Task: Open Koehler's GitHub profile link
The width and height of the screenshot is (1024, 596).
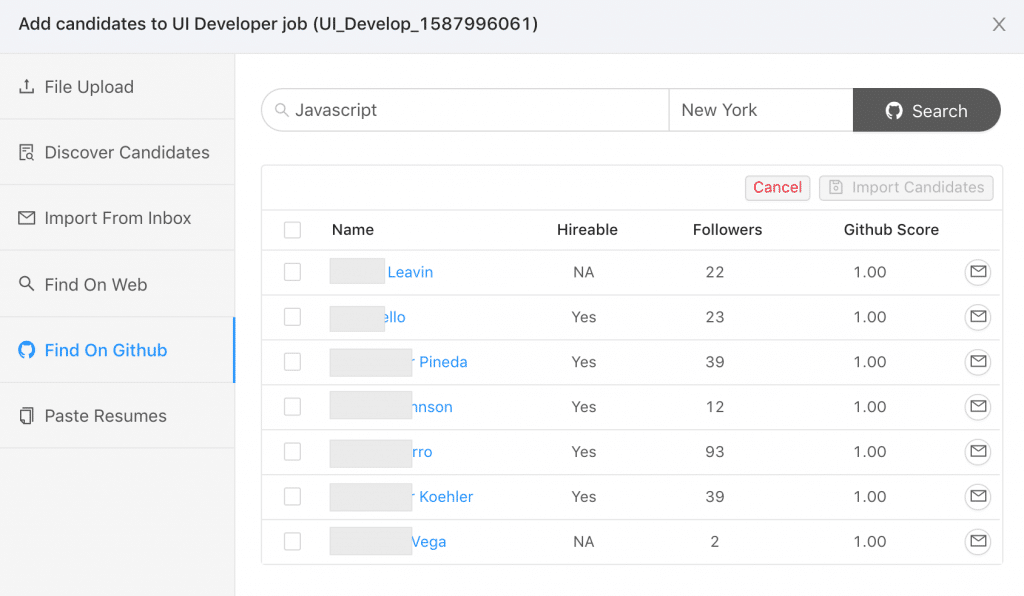Action: click(445, 497)
